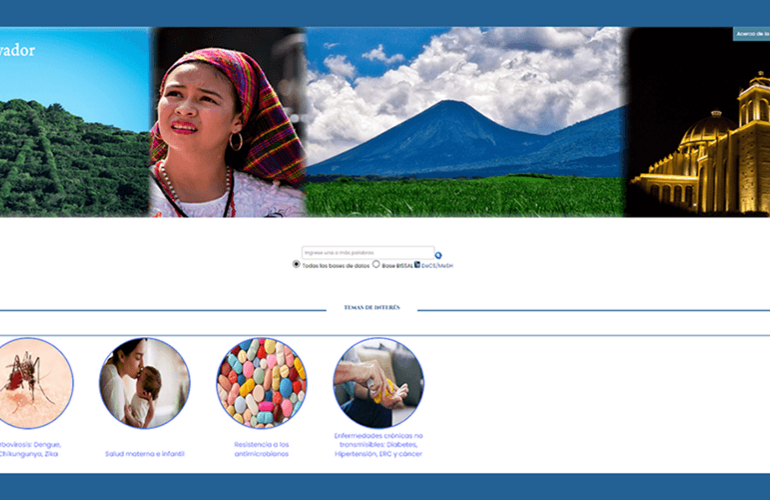Open the mother and baby circle image
Viewport: 770px width, 500px height.
point(144,383)
